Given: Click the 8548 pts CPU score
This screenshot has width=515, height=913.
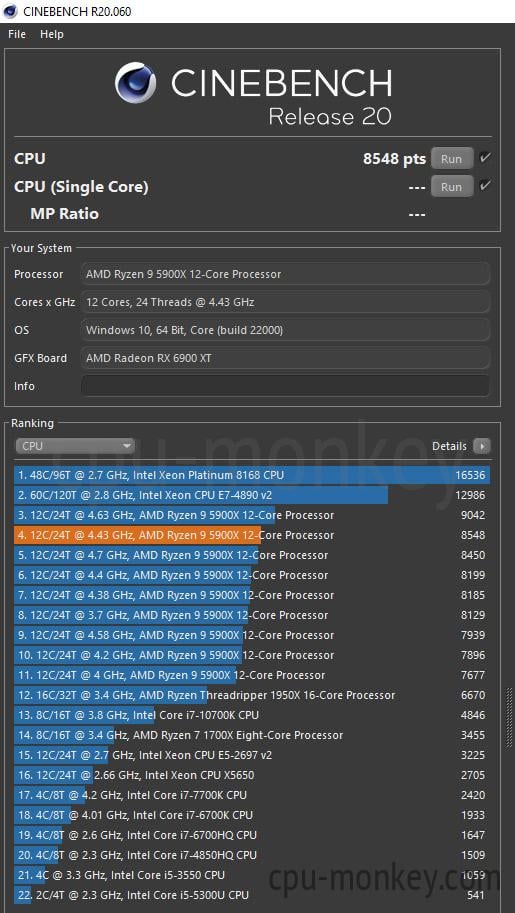Looking at the screenshot, I should (x=394, y=159).
